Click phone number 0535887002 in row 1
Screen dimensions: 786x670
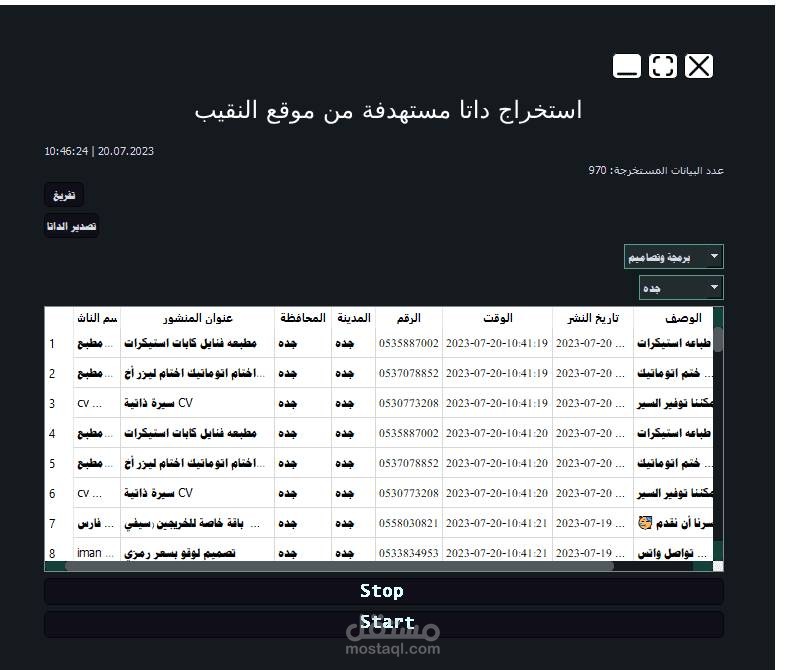point(409,343)
